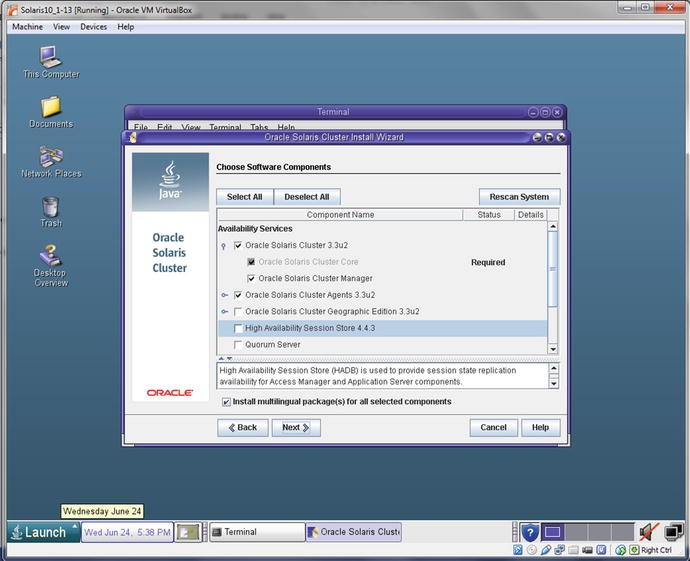Click VirtualBox USB devices status icon
Image resolution: width=690 pixels, height=561 pixels.
tap(546, 550)
